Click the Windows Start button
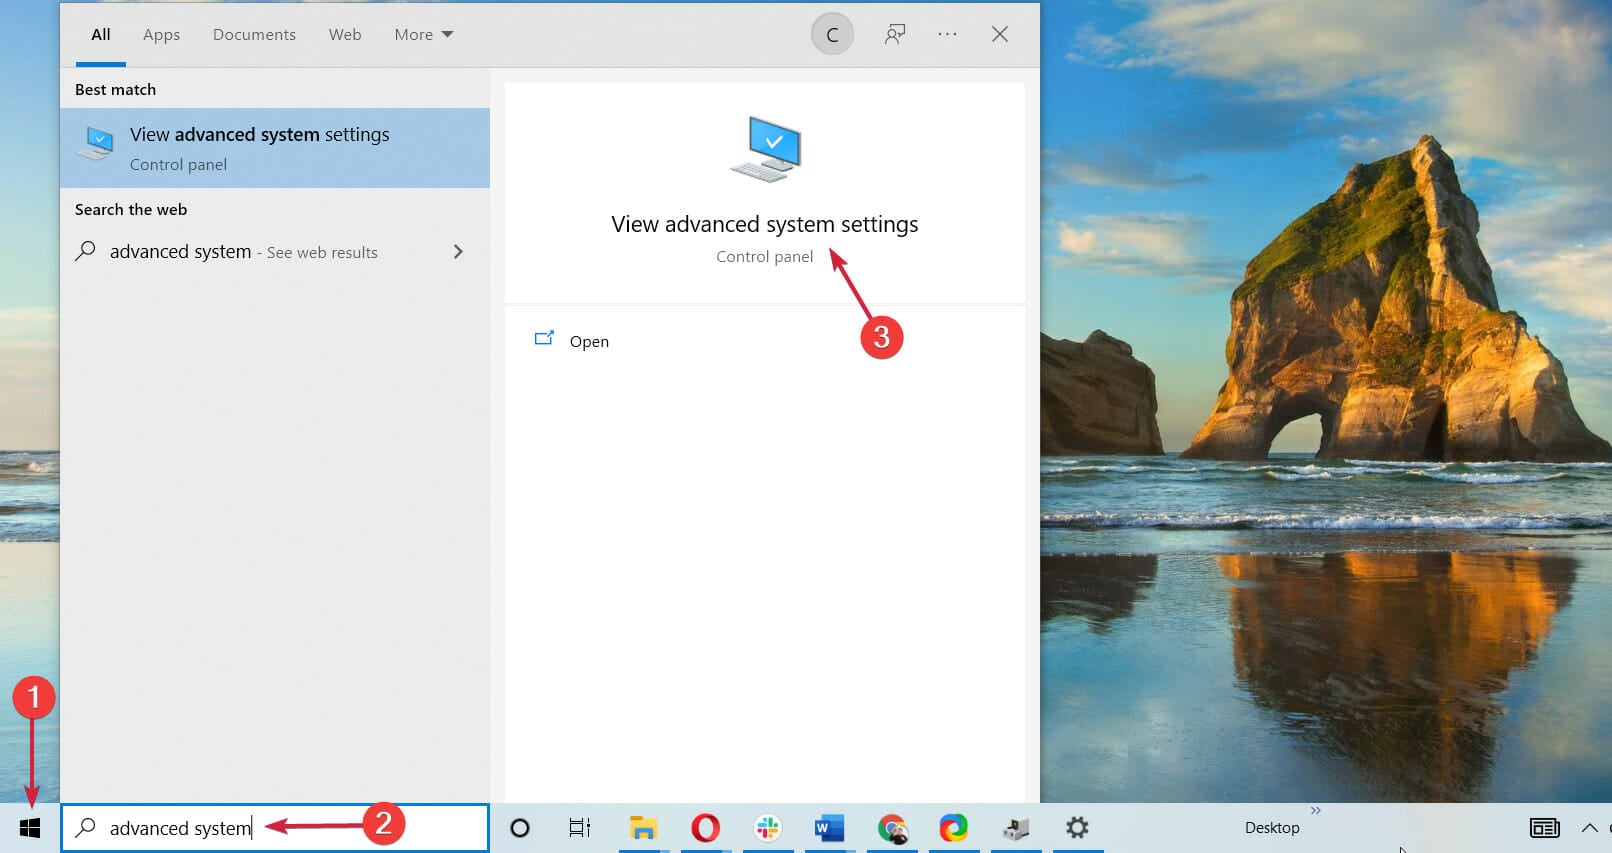The image size is (1612, 853). pos(30,828)
